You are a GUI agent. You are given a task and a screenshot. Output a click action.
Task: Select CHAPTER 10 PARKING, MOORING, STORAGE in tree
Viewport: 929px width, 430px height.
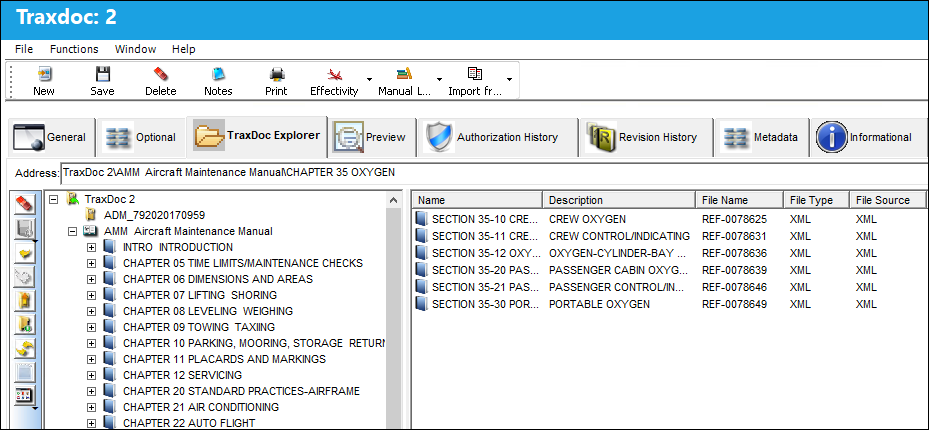(254, 344)
